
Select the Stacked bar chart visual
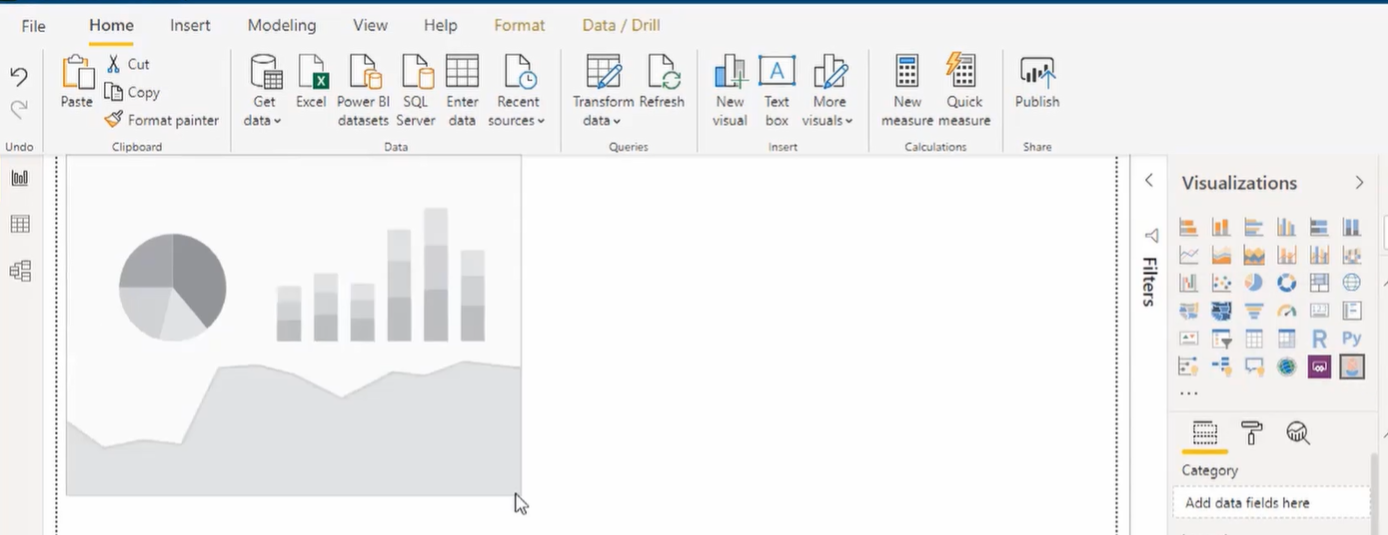[1189, 227]
